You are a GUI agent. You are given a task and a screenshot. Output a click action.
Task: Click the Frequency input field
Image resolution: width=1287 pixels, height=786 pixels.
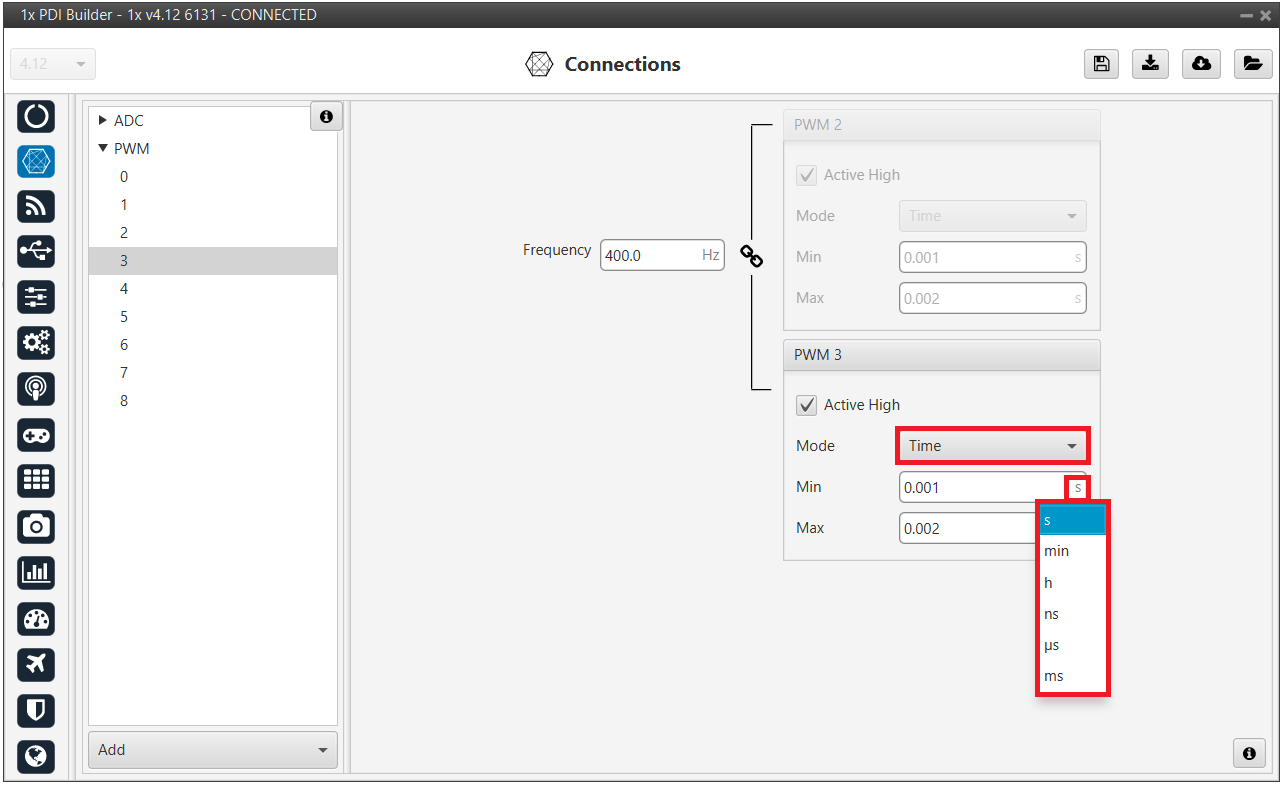(650, 255)
